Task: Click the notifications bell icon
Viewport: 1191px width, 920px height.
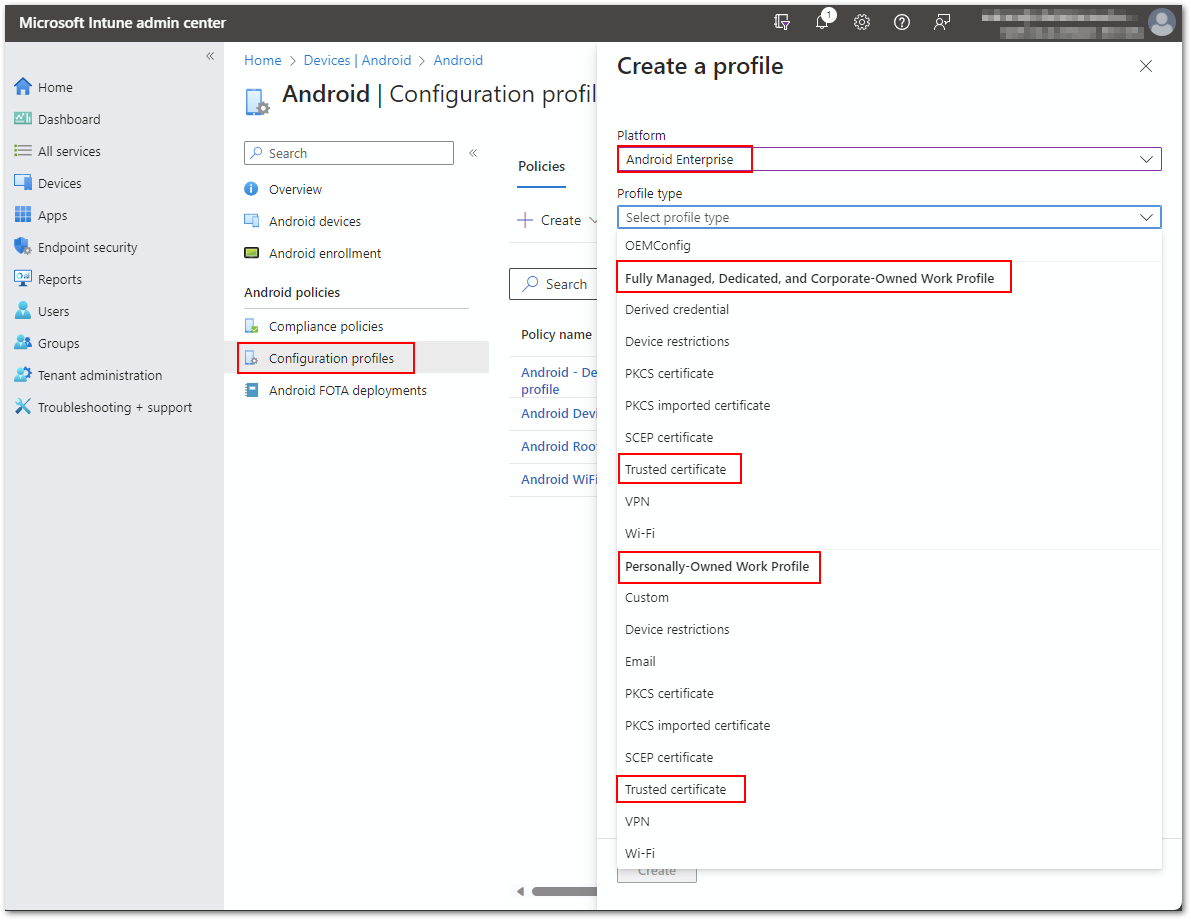Action: point(822,22)
